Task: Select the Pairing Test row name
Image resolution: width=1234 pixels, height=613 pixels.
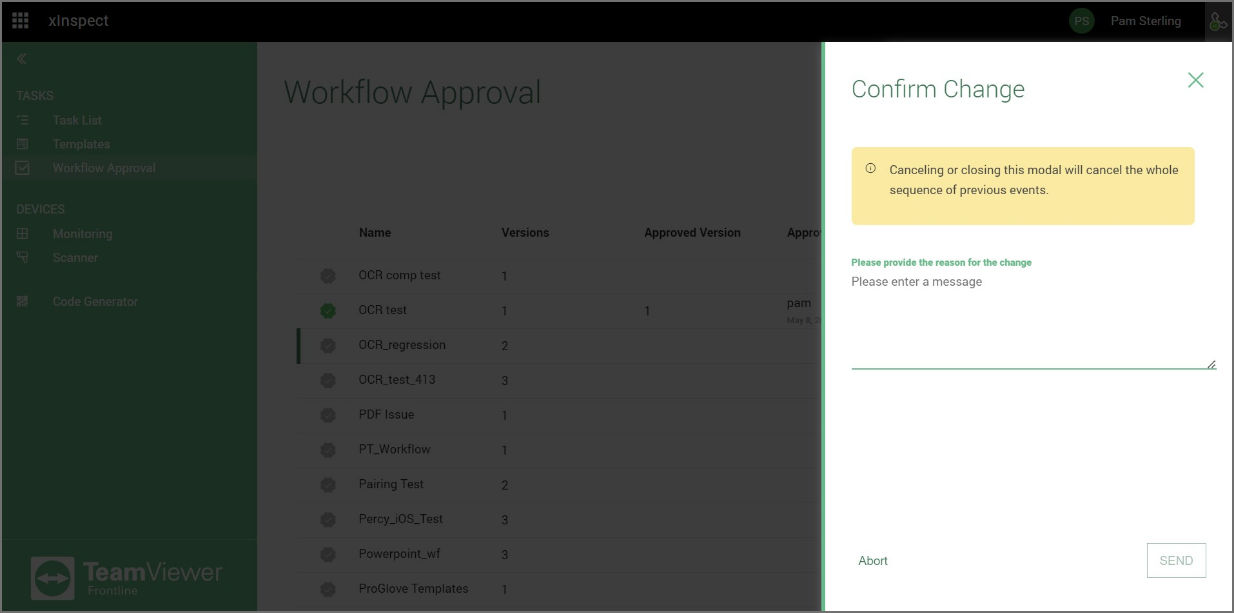Action: [391, 484]
